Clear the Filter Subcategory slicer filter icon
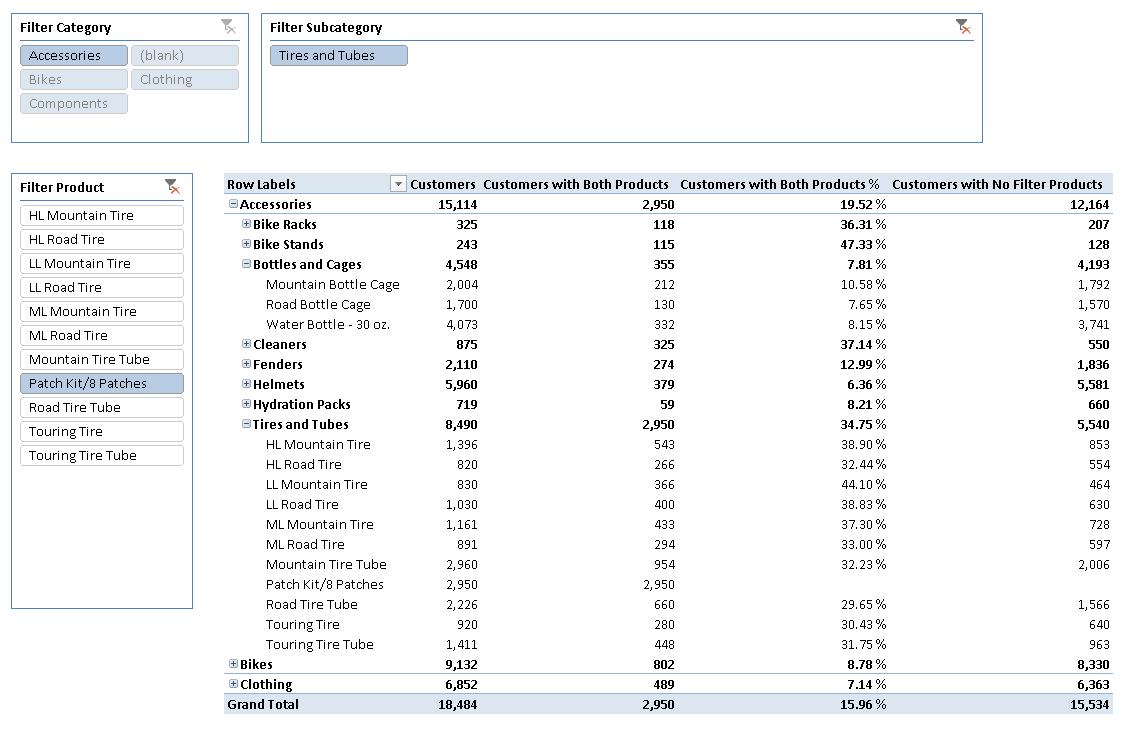1125x730 pixels. (964, 27)
